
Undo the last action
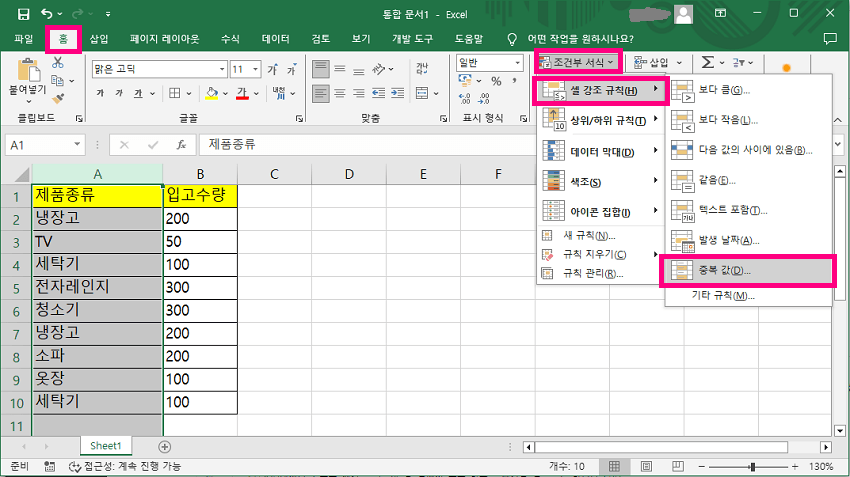(x=47, y=14)
